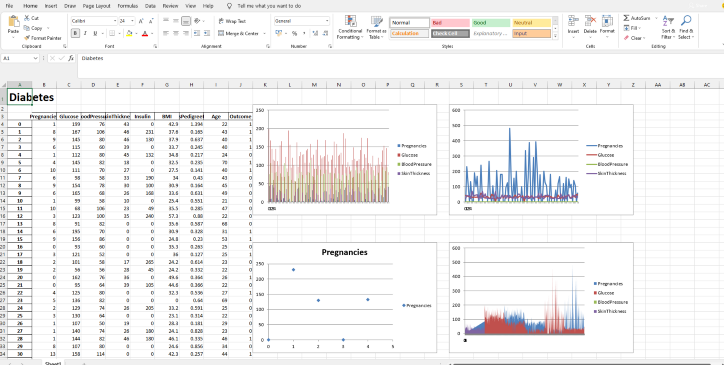Open the Page Layout ribbon tab
The height and width of the screenshot is (365, 724).
[97, 6]
